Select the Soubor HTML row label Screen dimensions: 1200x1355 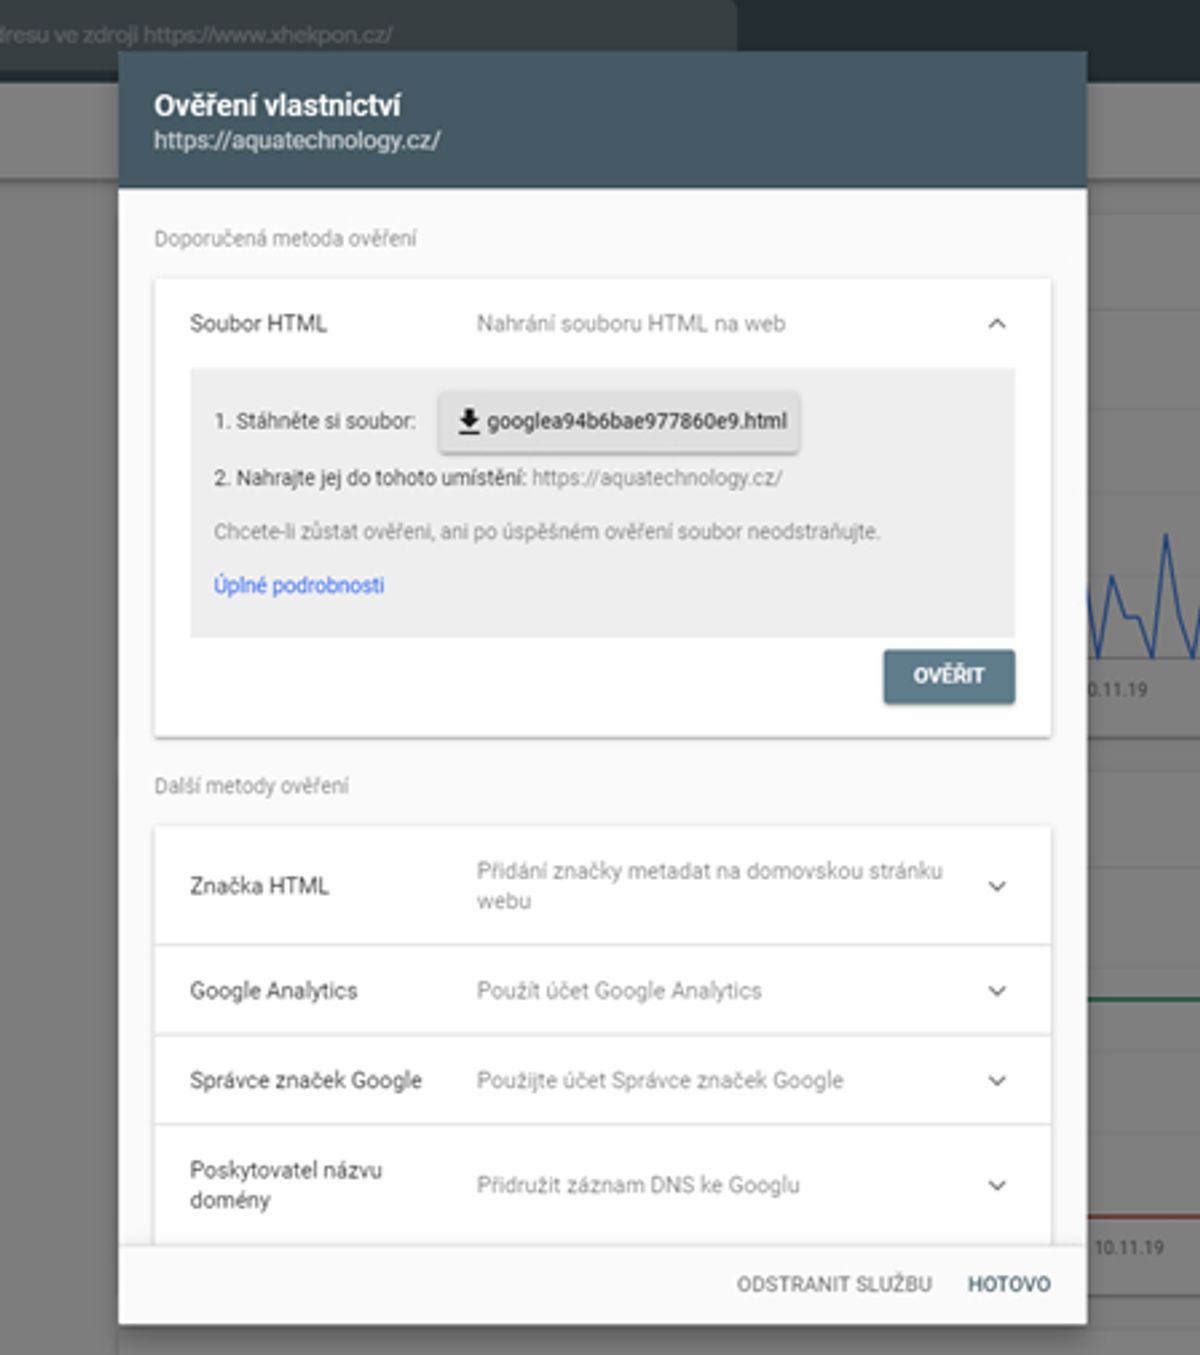click(258, 323)
